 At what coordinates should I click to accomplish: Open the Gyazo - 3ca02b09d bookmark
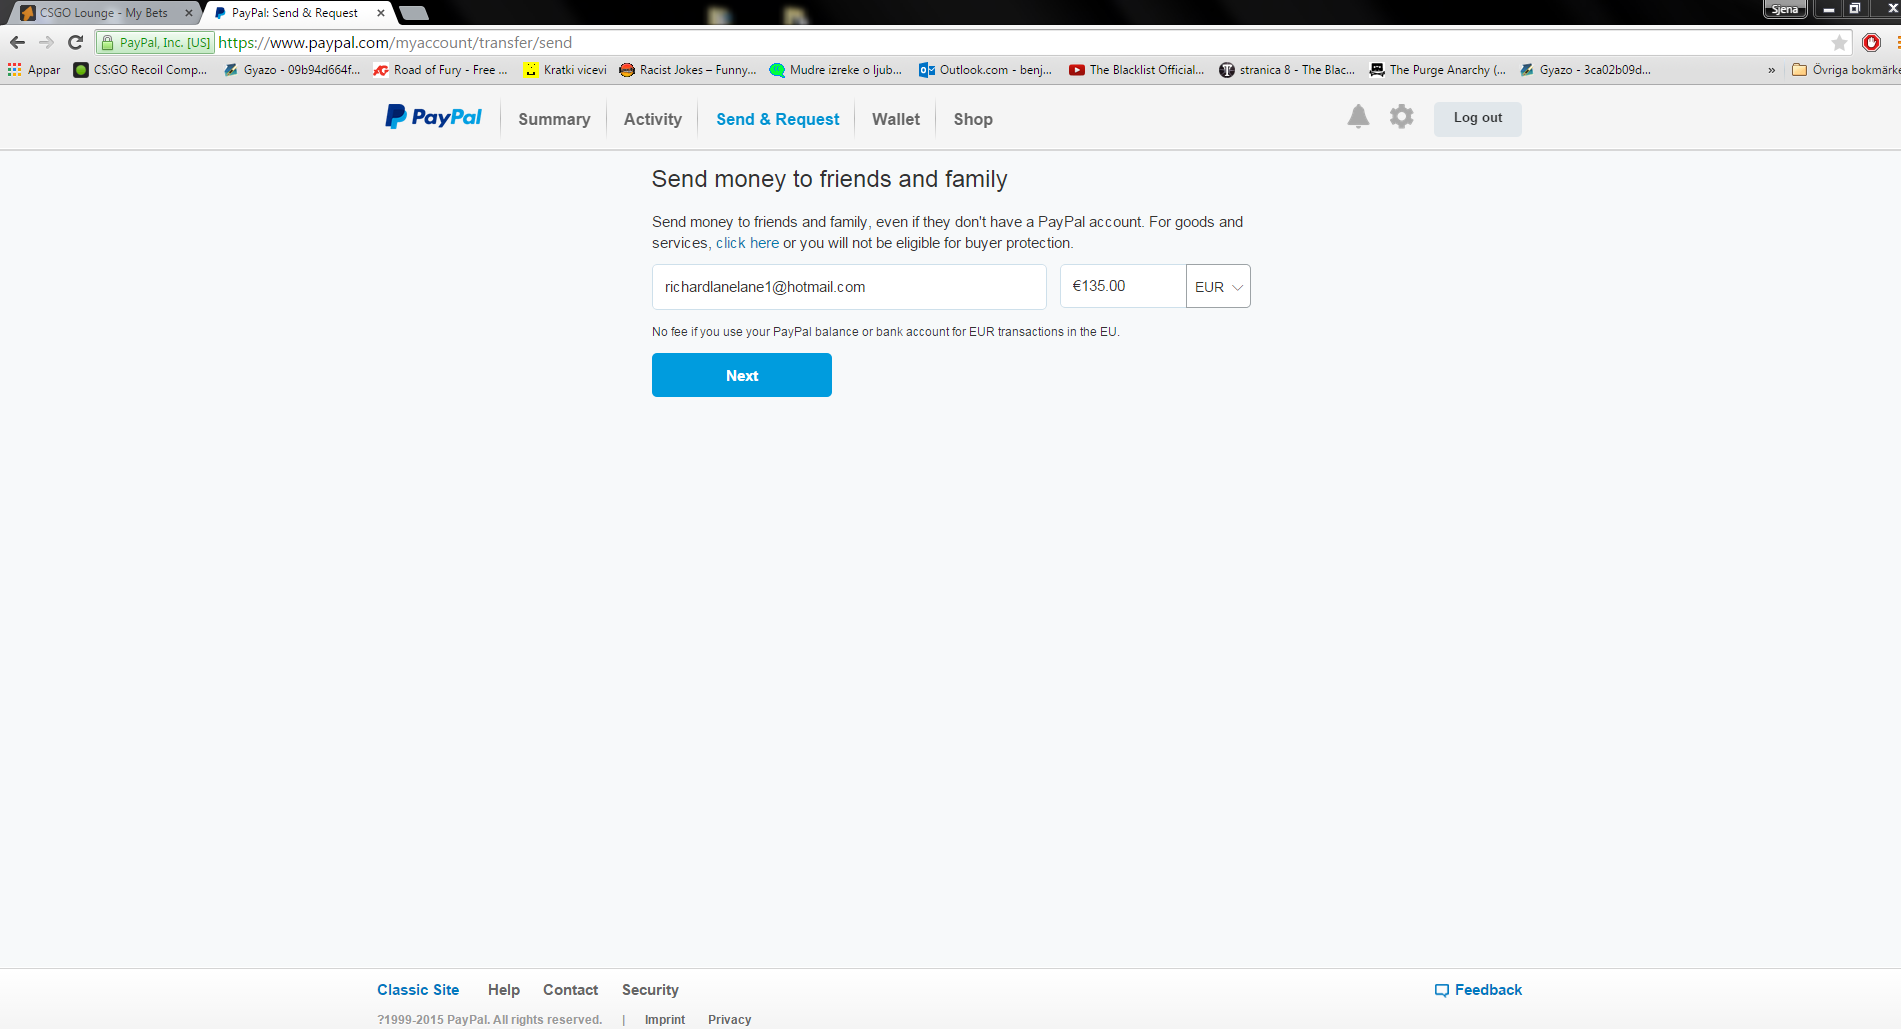(x=1586, y=70)
